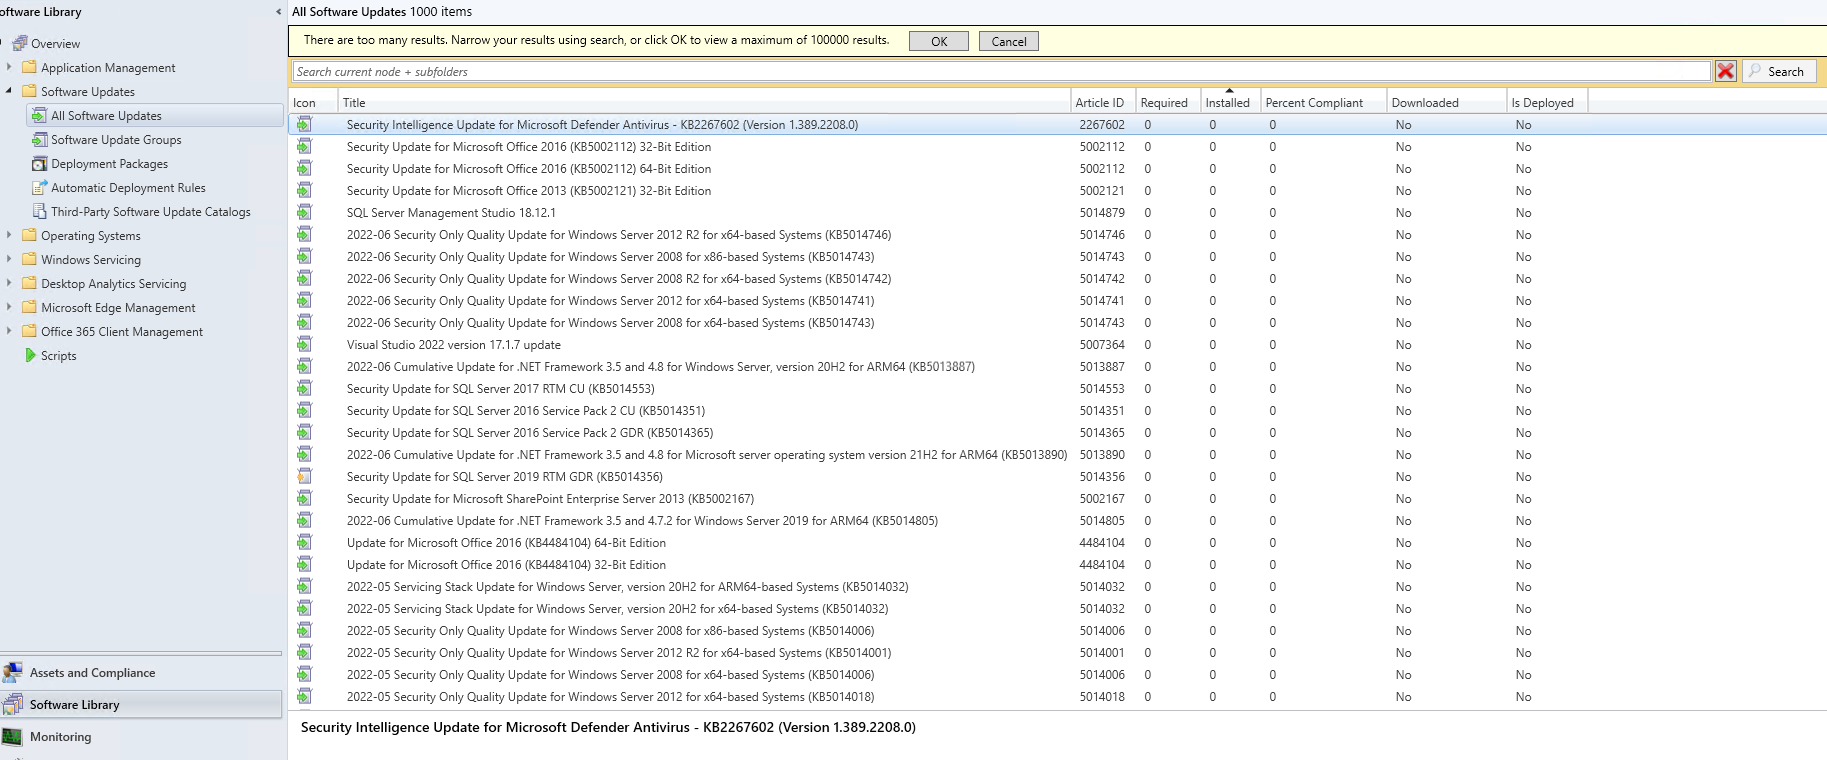Click update icon for SQL Server Management Studio 18.12.1
This screenshot has width=1827, height=760.
(x=304, y=212)
